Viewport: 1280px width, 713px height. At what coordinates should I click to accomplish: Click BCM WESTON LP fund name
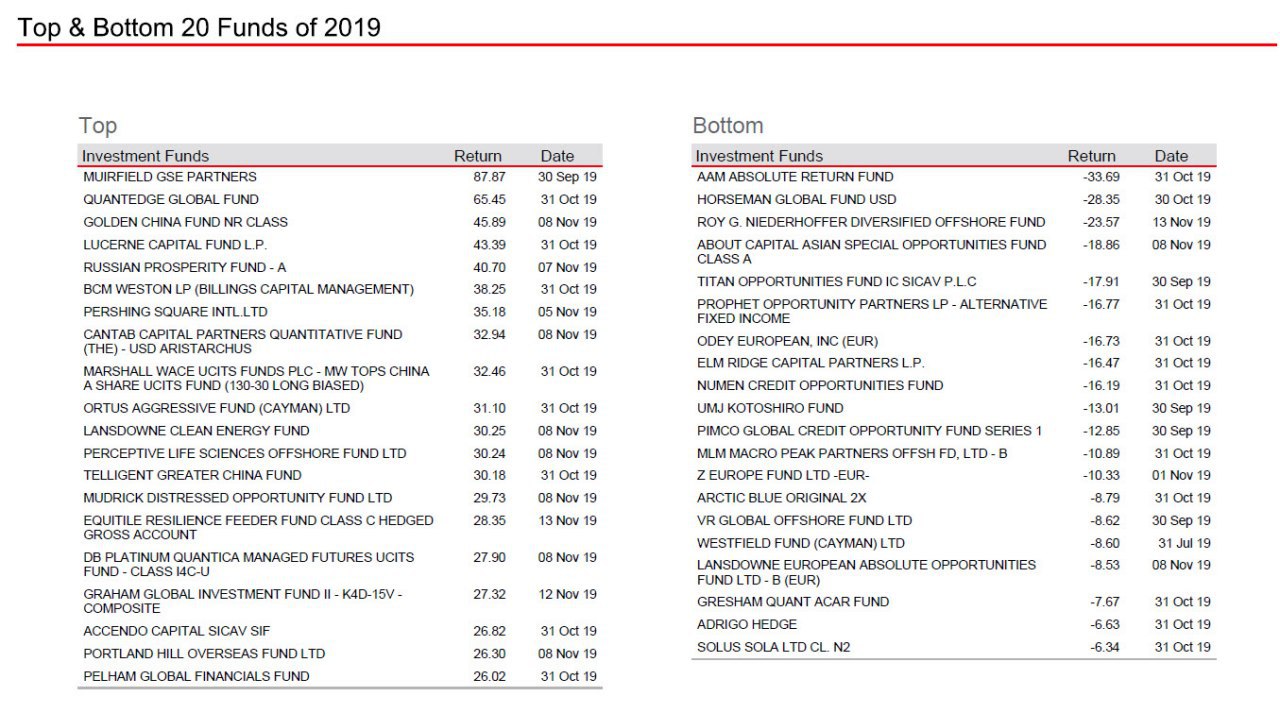pyautogui.click(x=248, y=289)
